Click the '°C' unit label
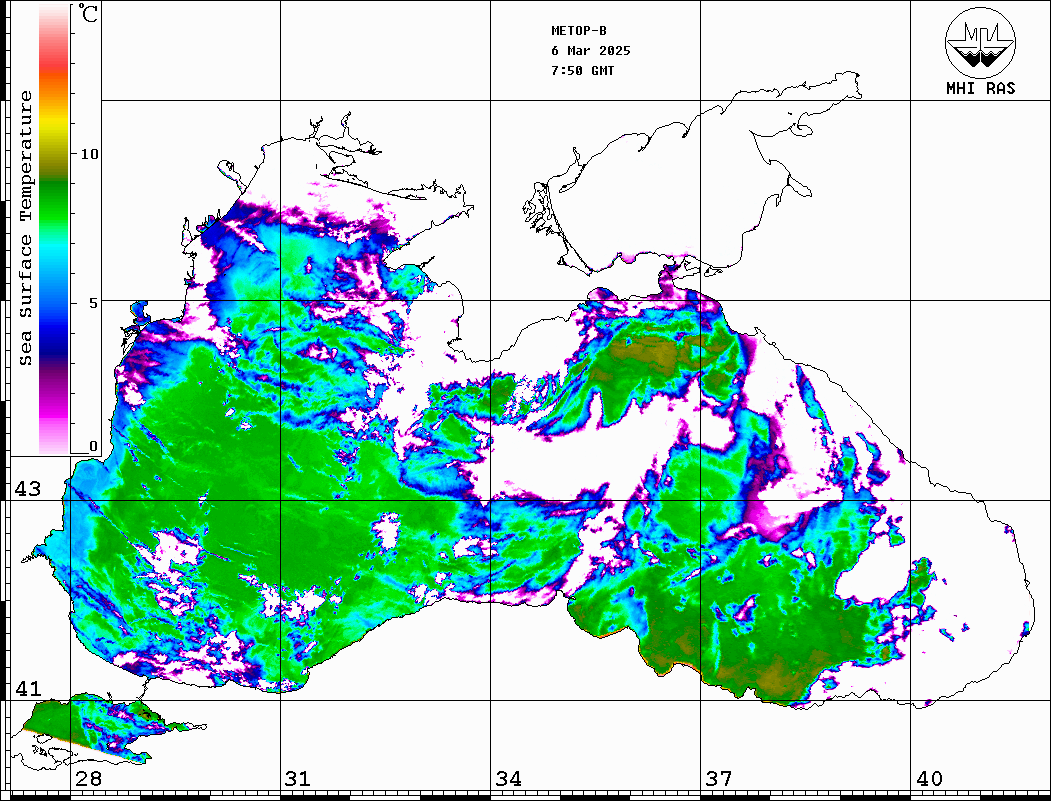Screen dimensions: 1051x801 pos(88,13)
